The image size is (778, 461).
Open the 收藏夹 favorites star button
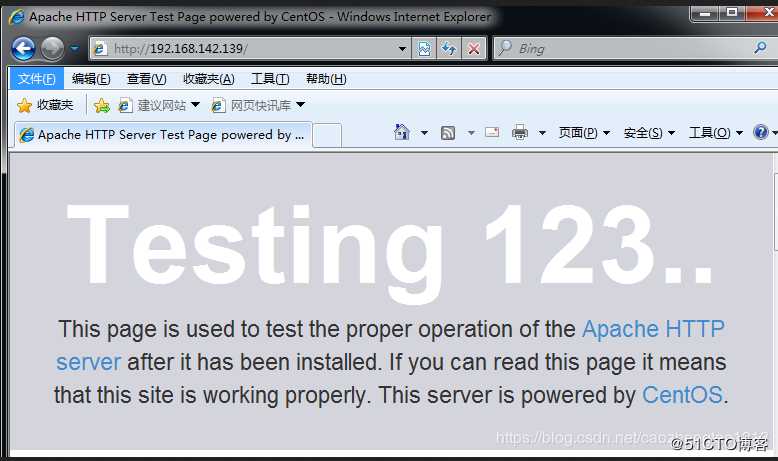pyautogui.click(x=45, y=105)
